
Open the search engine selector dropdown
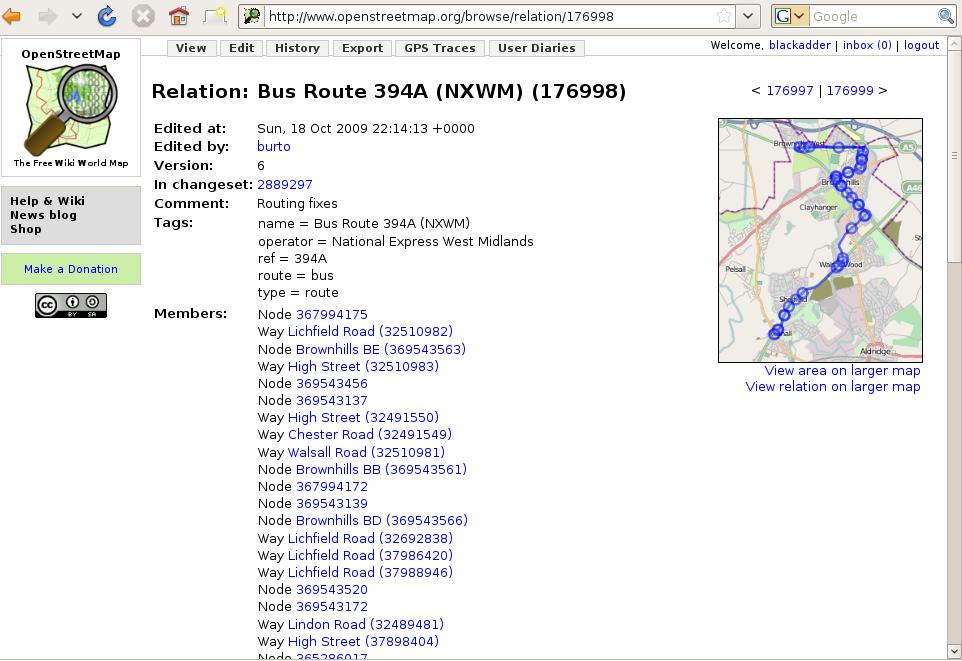pos(791,16)
